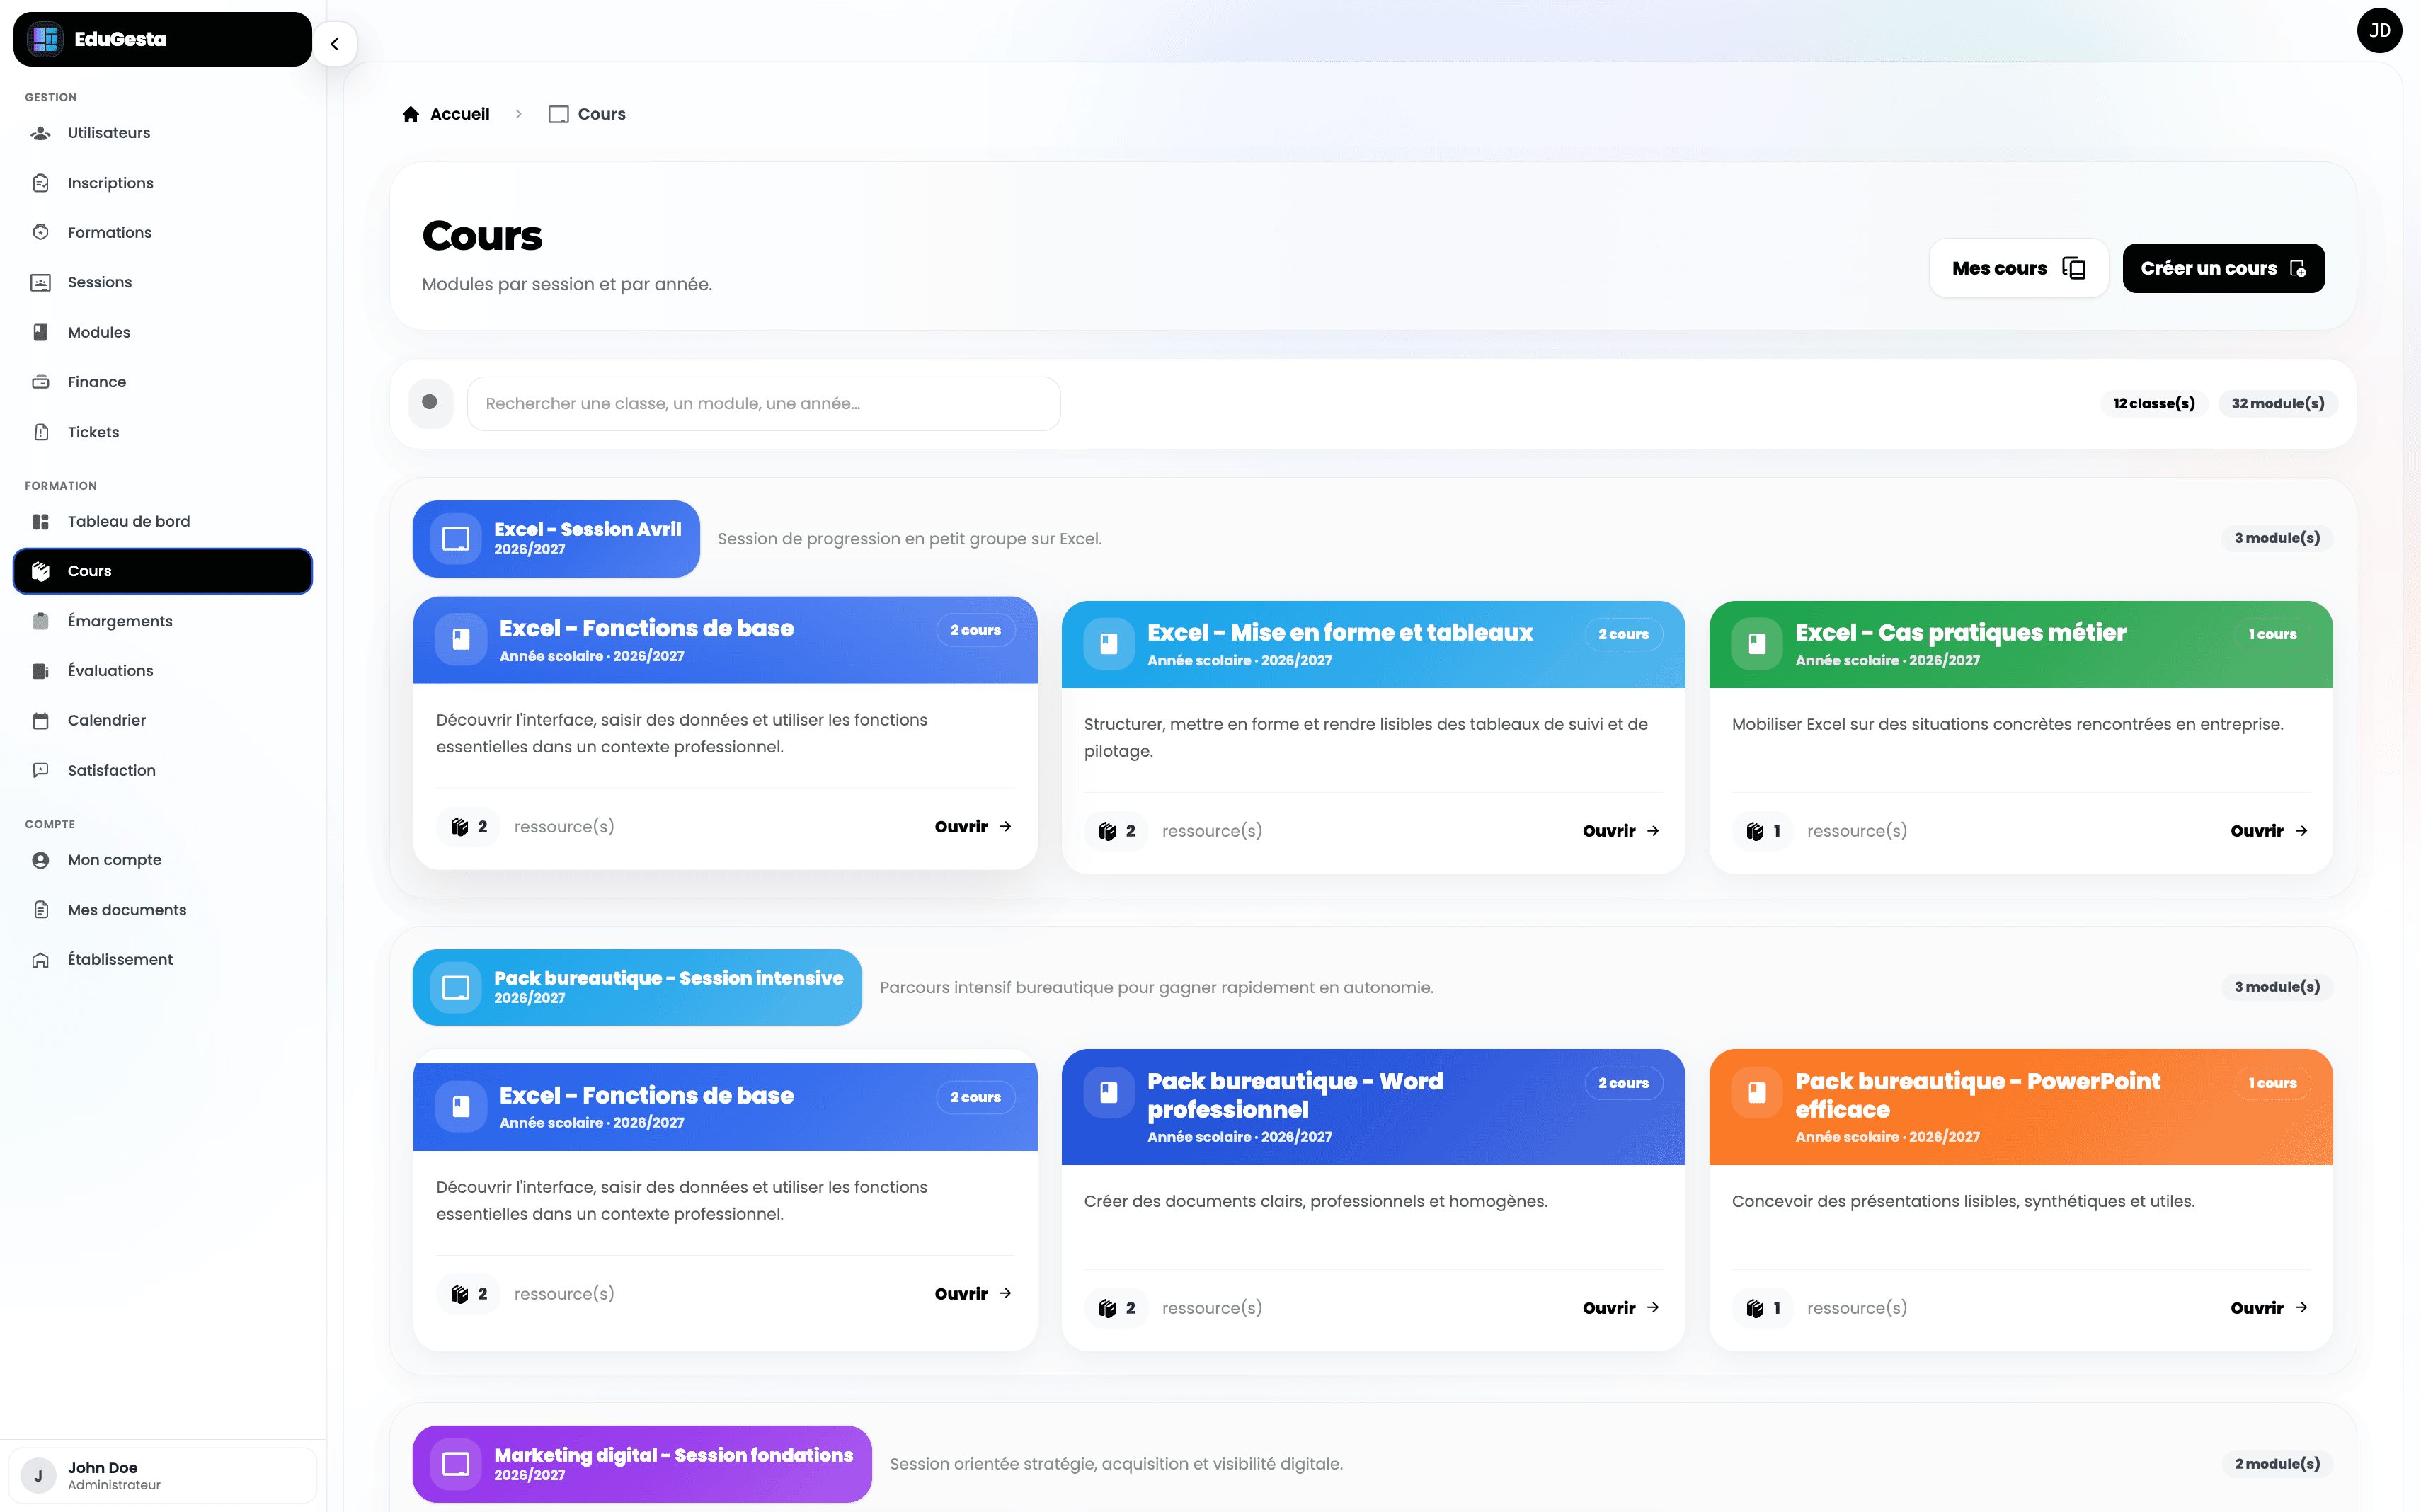Click the home icon in the breadcrumb
The image size is (2421, 1512).
(411, 113)
